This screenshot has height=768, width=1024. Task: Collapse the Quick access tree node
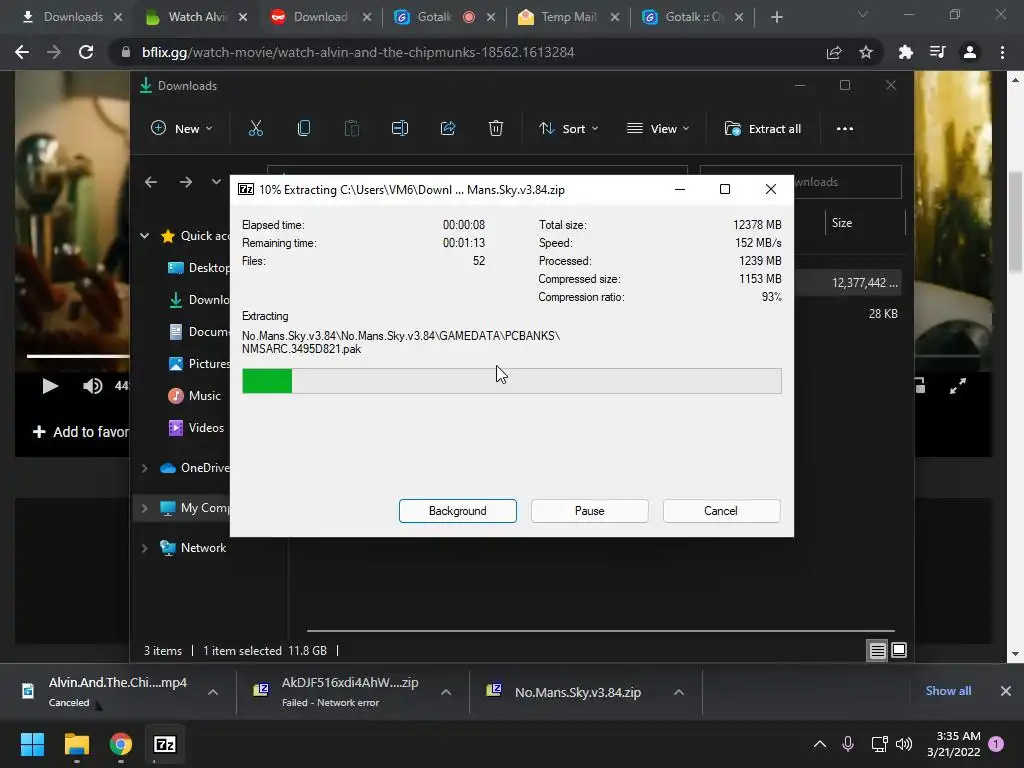144,236
